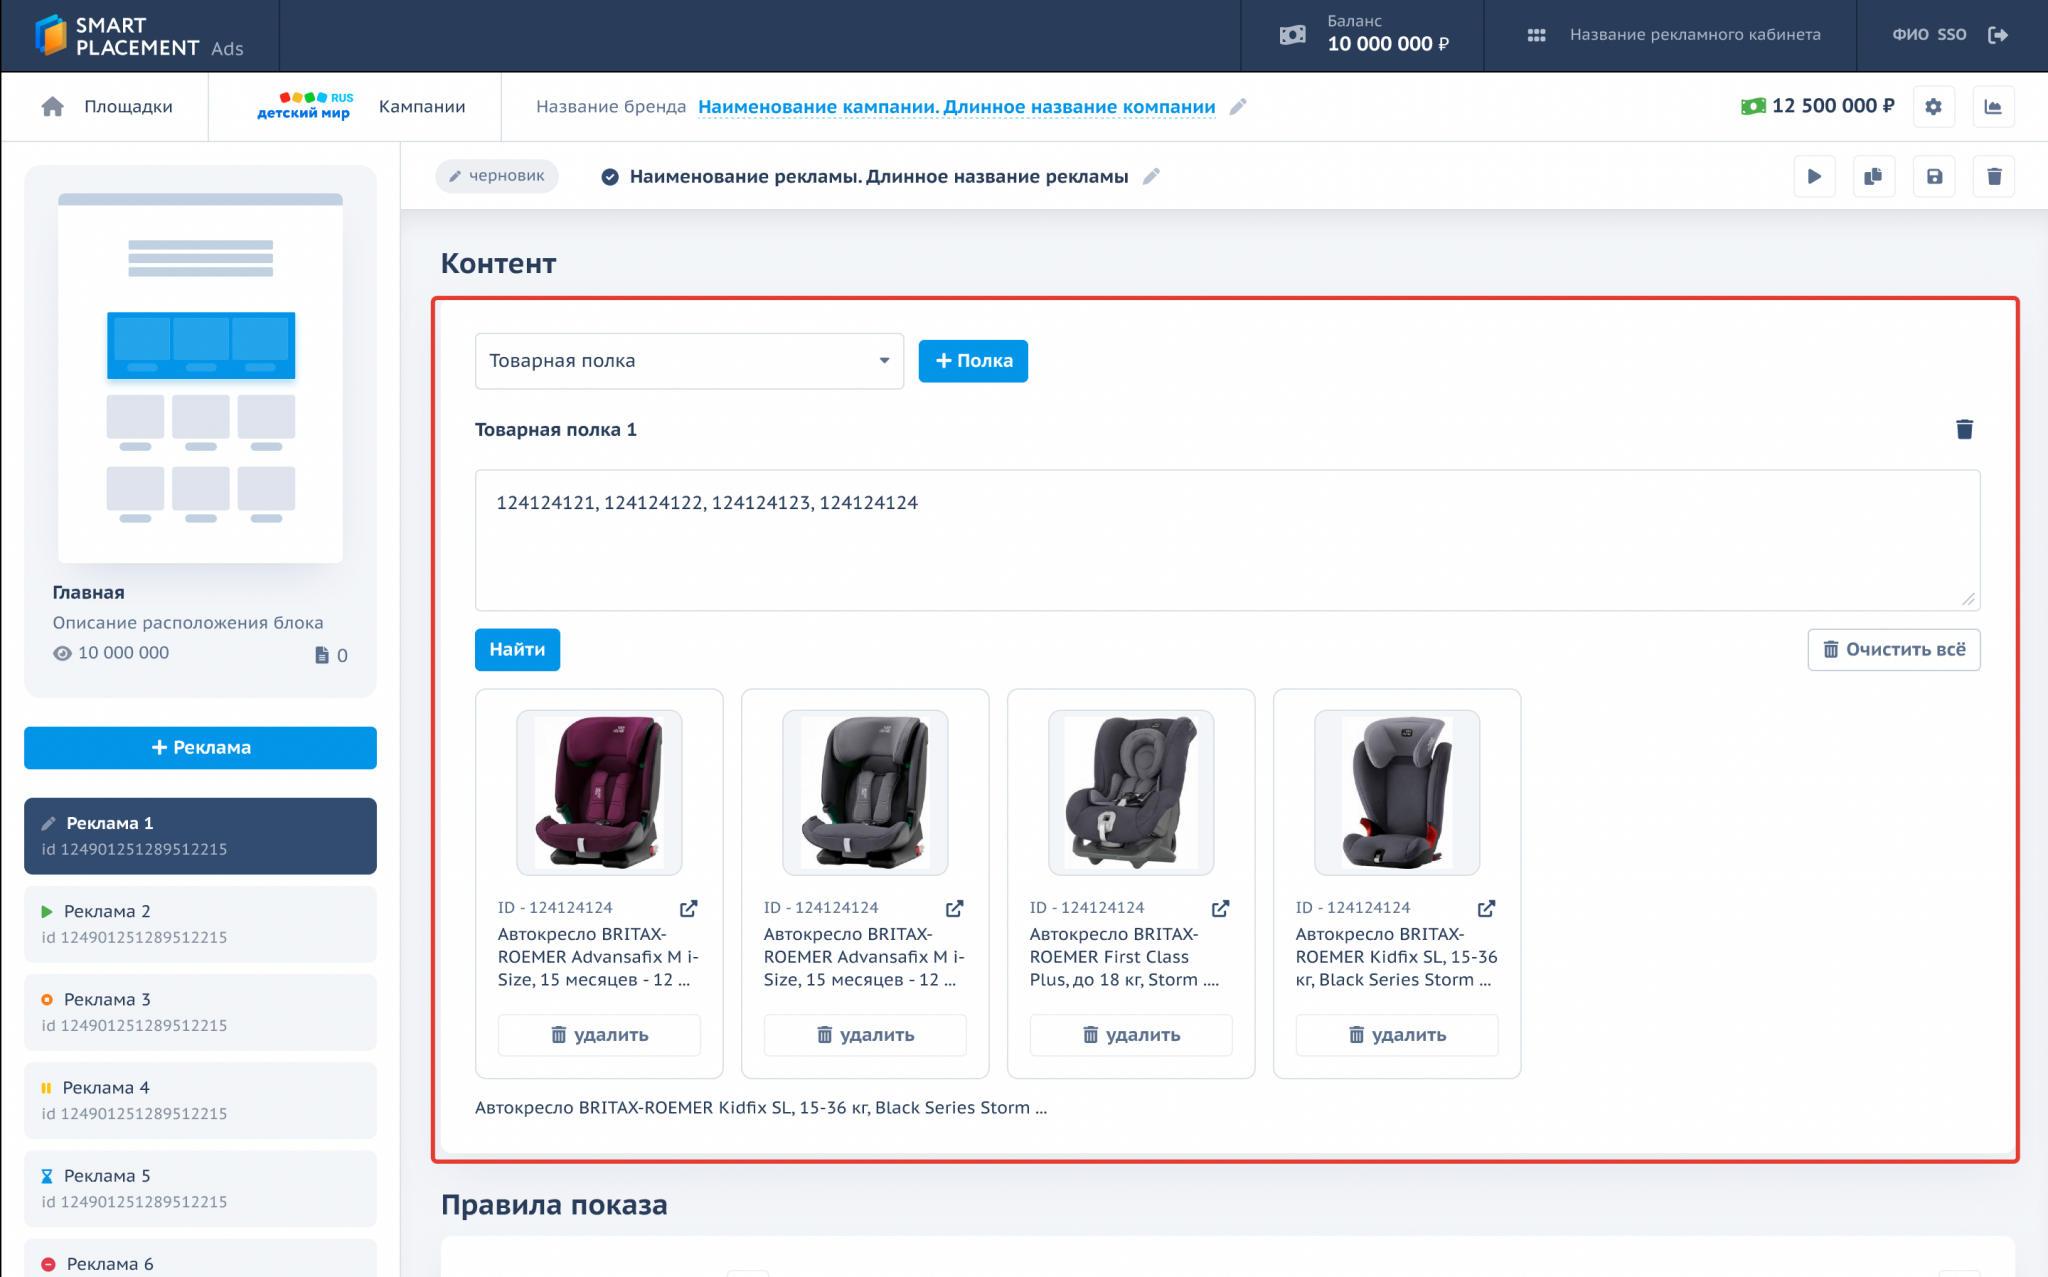Open third product external link icon
The width and height of the screenshot is (2048, 1277).
[1221, 908]
